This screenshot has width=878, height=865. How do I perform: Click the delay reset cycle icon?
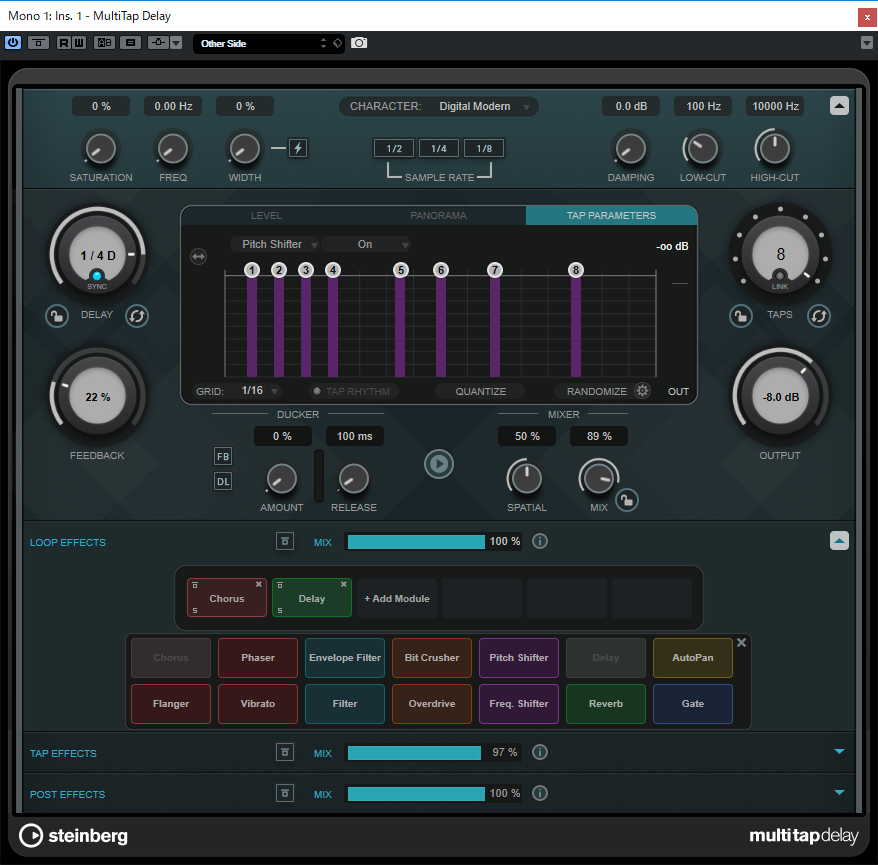pyautogui.click(x=137, y=316)
